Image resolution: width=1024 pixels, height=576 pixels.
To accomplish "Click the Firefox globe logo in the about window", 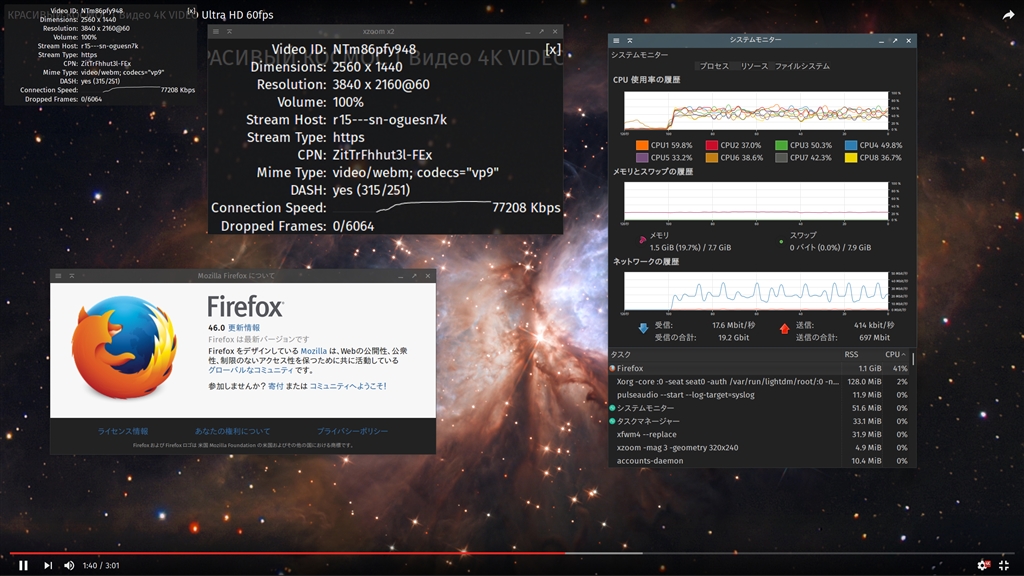I will [124, 347].
